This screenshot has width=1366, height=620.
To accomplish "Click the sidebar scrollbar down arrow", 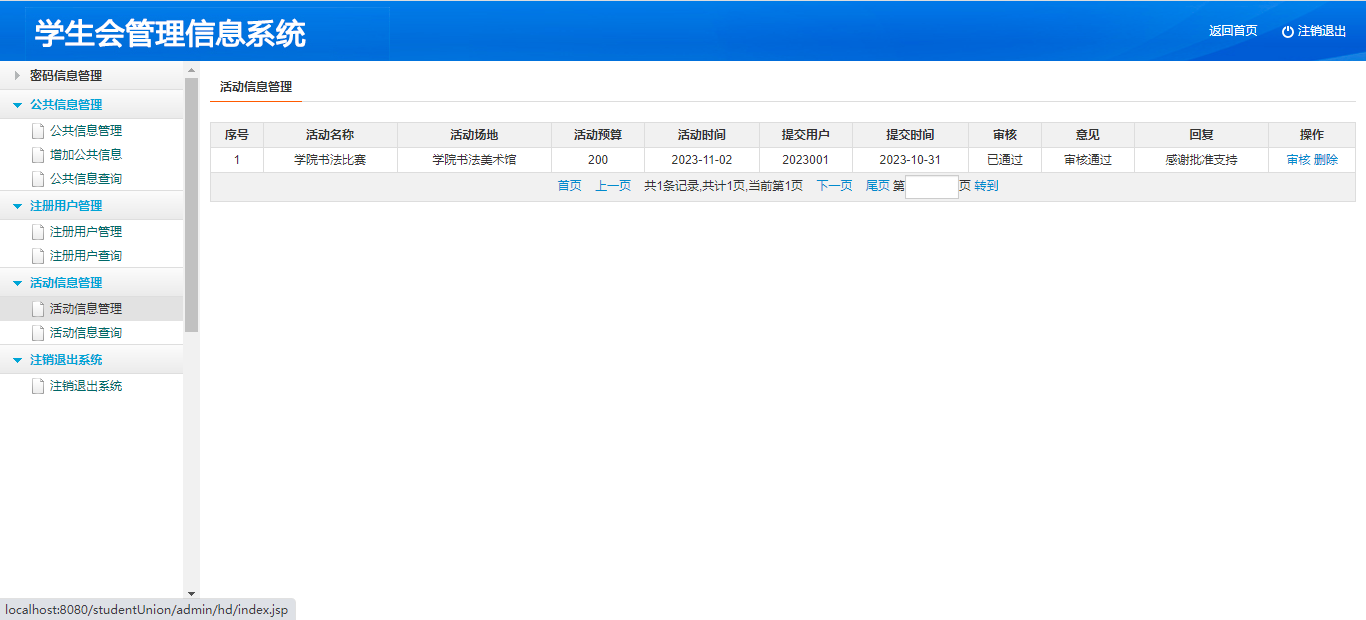I will point(191,594).
